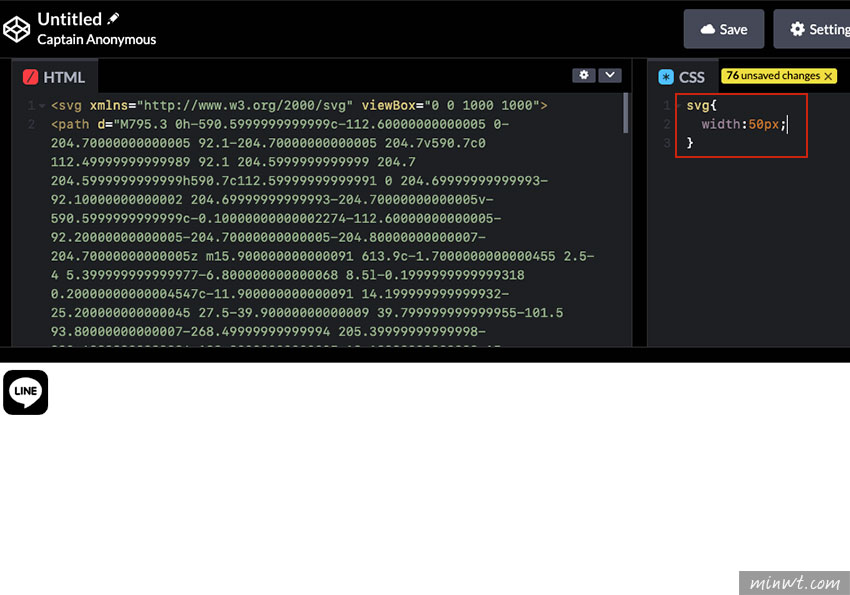Collapse fold arrow on CSS line 1
This screenshot has width=850, height=595.
(678, 106)
